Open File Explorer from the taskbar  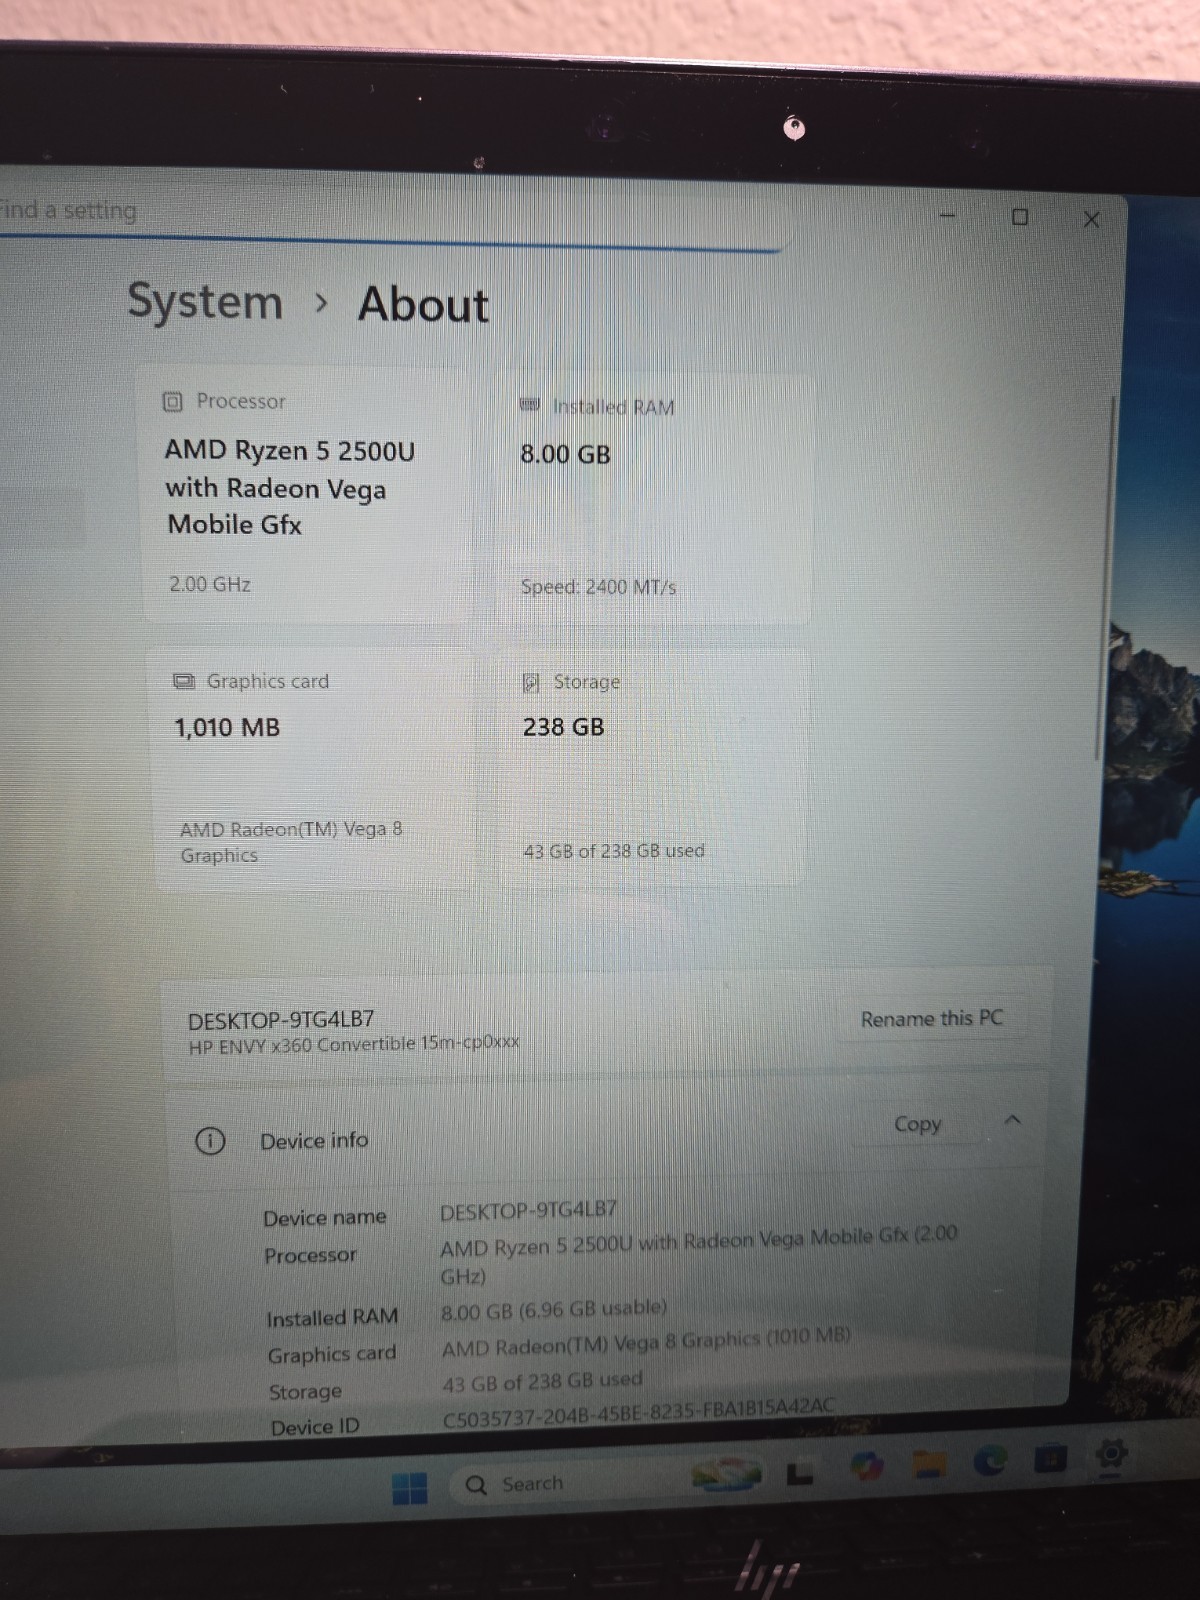(x=929, y=1465)
